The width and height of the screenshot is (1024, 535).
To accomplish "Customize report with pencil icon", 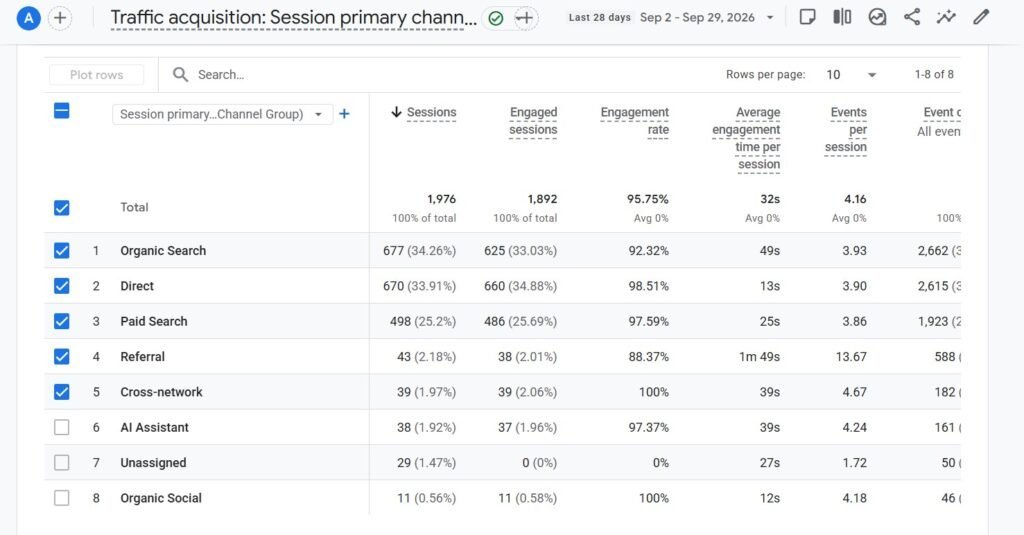I will (x=981, y=17).
